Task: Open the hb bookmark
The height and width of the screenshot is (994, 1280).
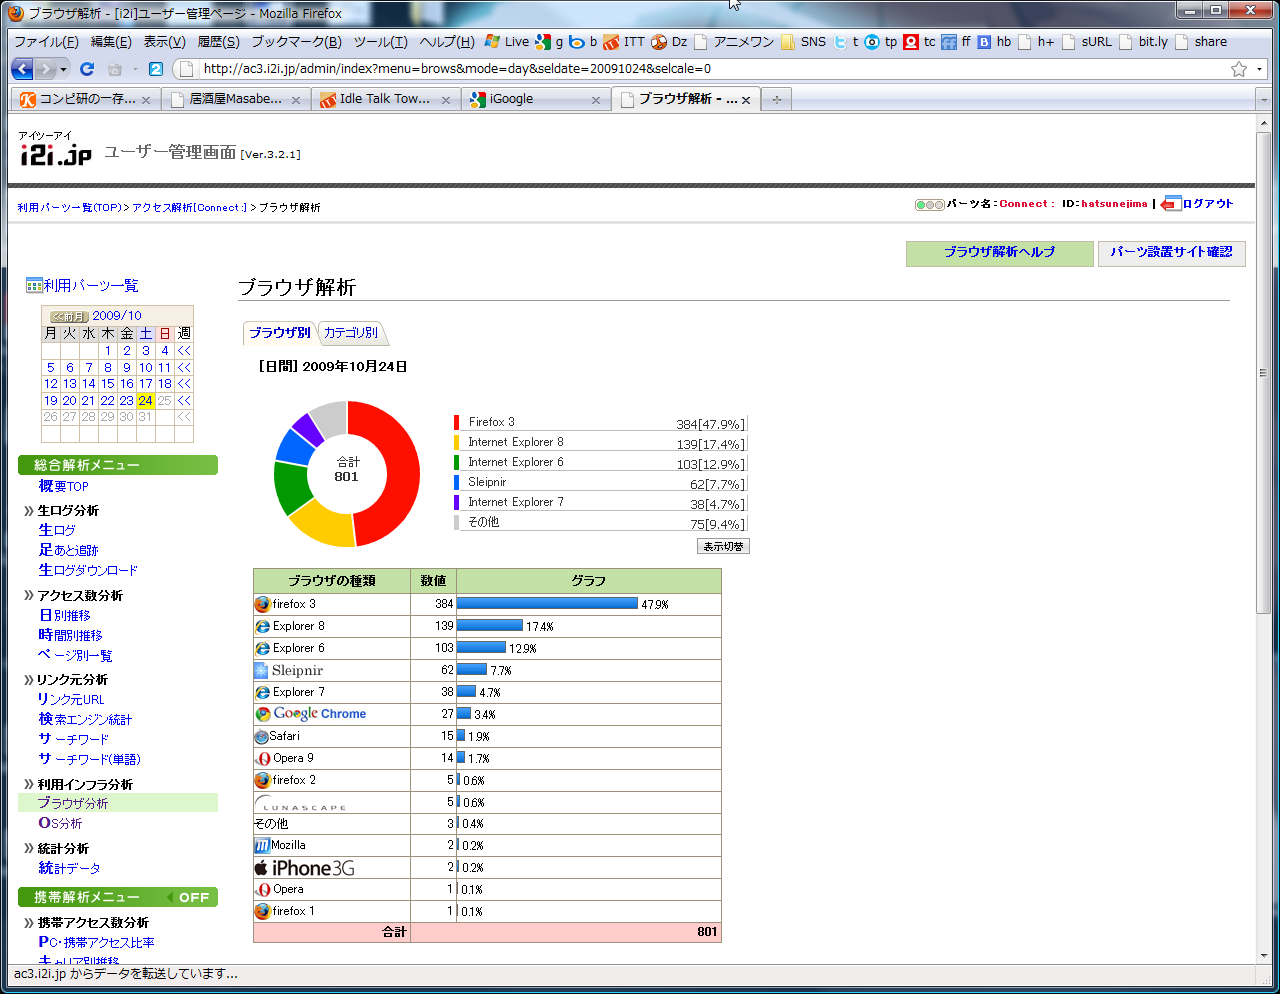Action: [x=994, y=41]
